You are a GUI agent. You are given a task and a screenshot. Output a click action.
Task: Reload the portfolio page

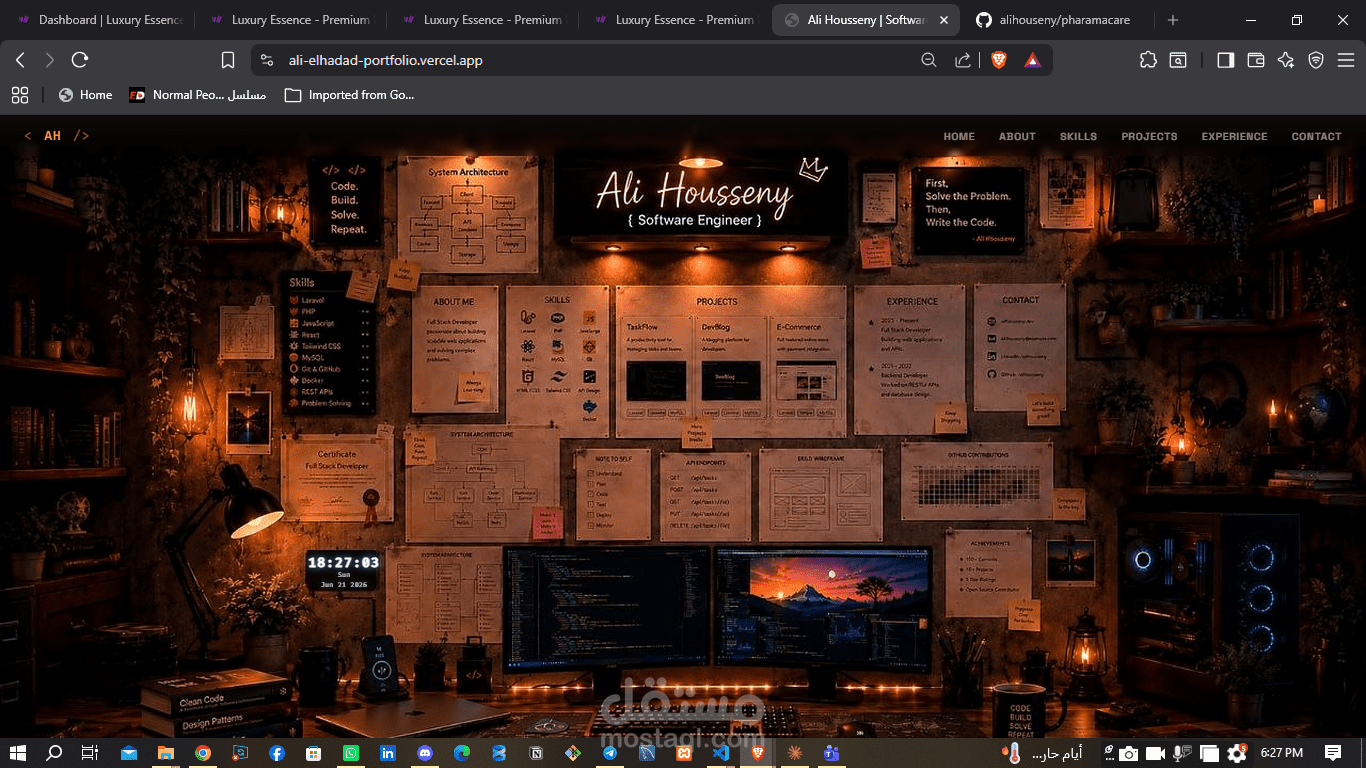click(80, 60)
